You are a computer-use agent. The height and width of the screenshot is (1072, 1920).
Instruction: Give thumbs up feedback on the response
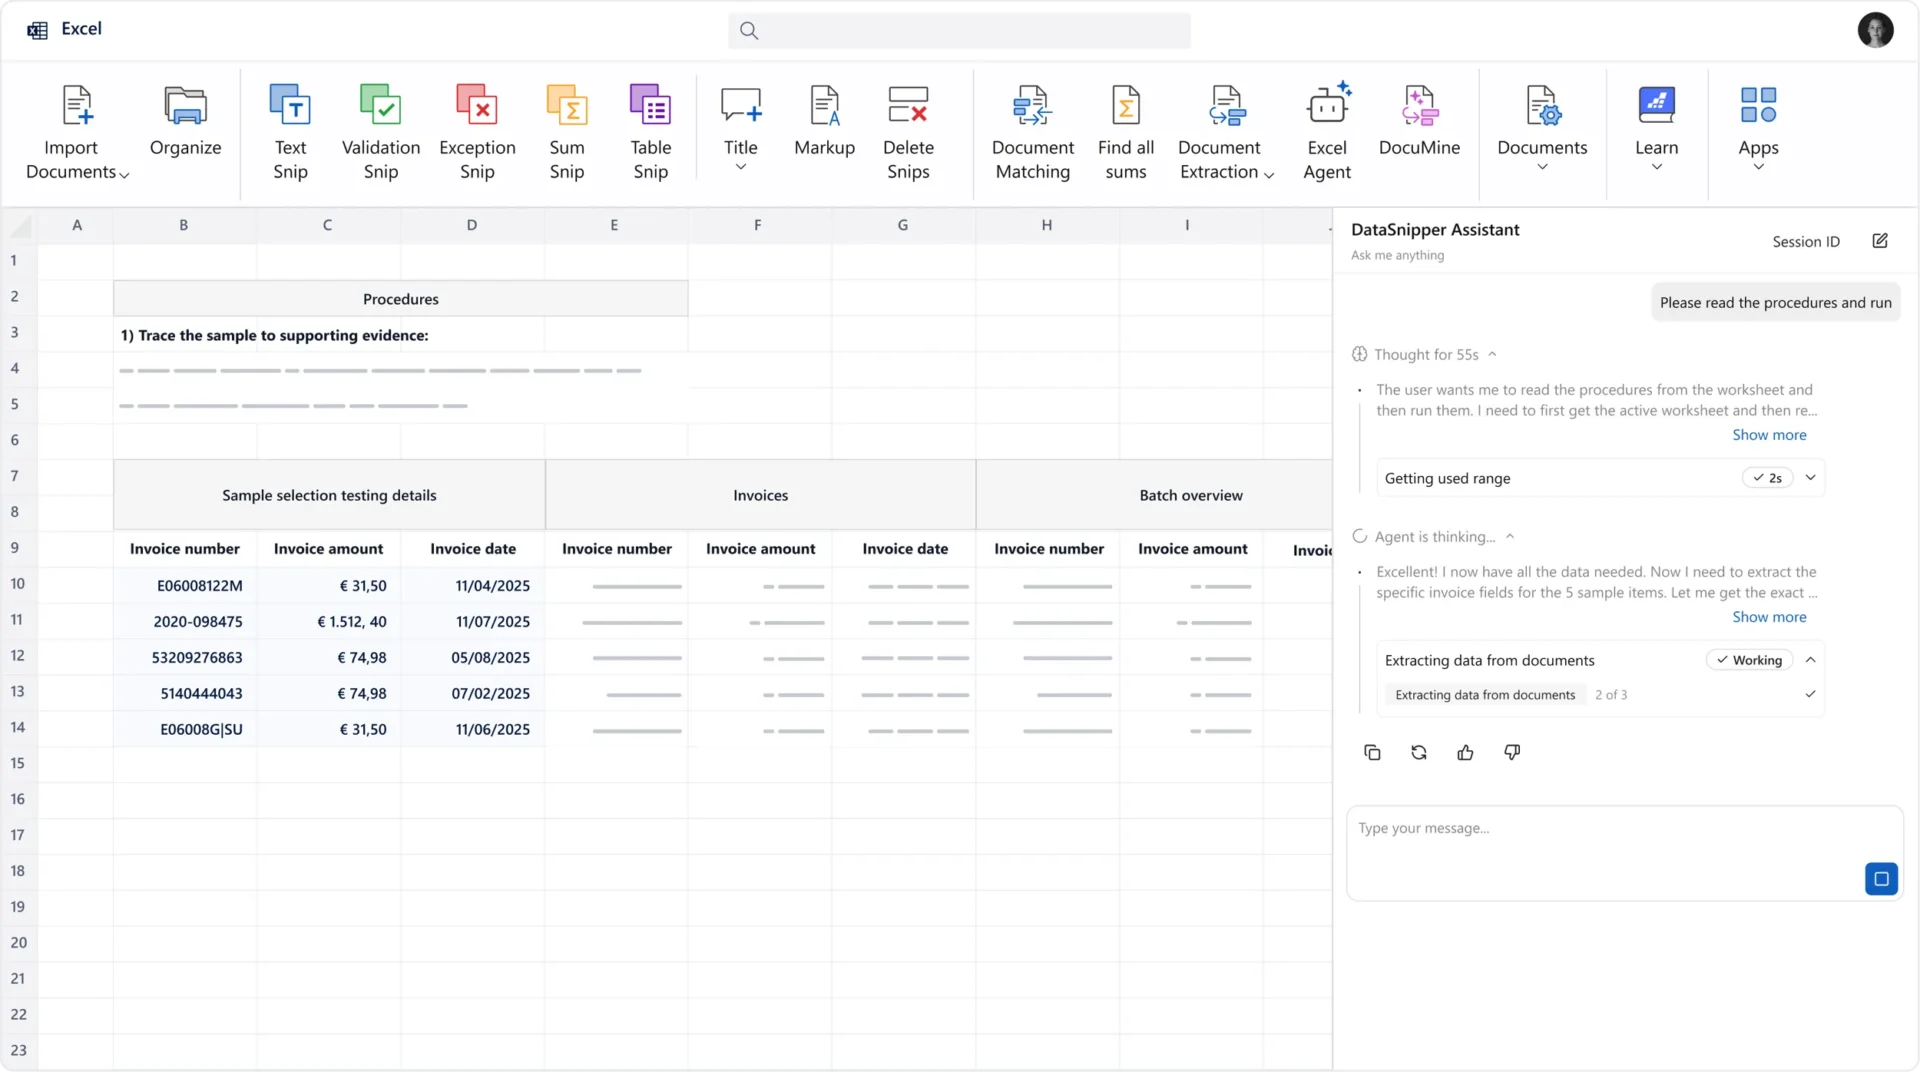1465,752
